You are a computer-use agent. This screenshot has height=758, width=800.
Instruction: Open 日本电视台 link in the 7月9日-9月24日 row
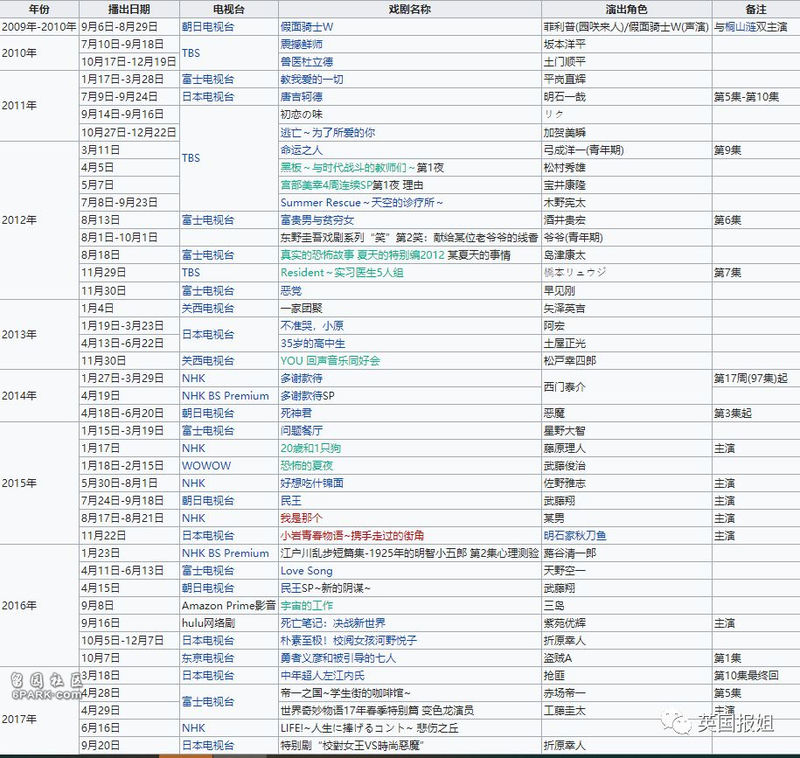[x=208, y=97]
